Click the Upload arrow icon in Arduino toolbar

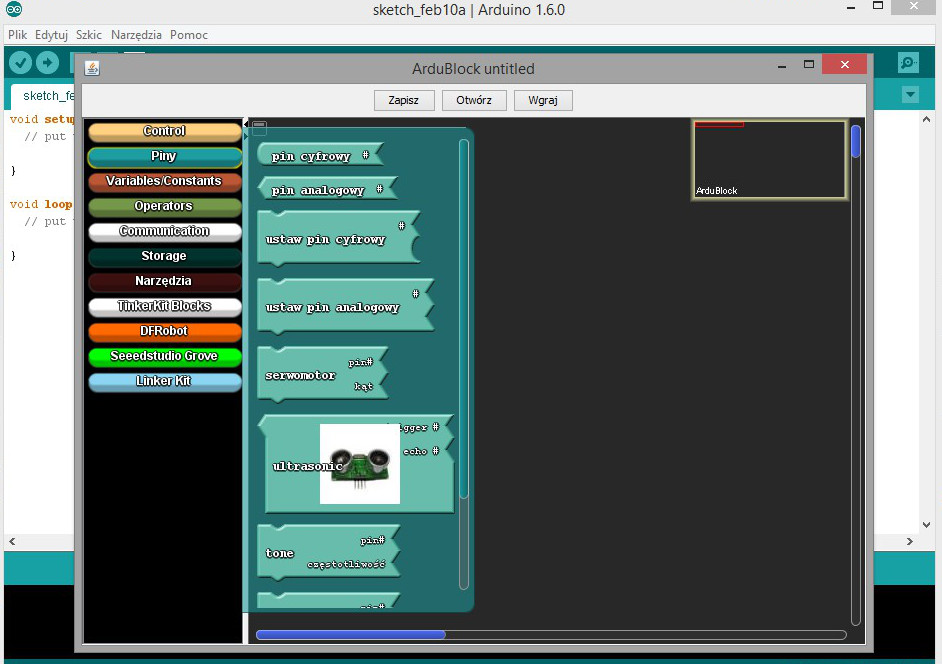[x=47, y=62]
